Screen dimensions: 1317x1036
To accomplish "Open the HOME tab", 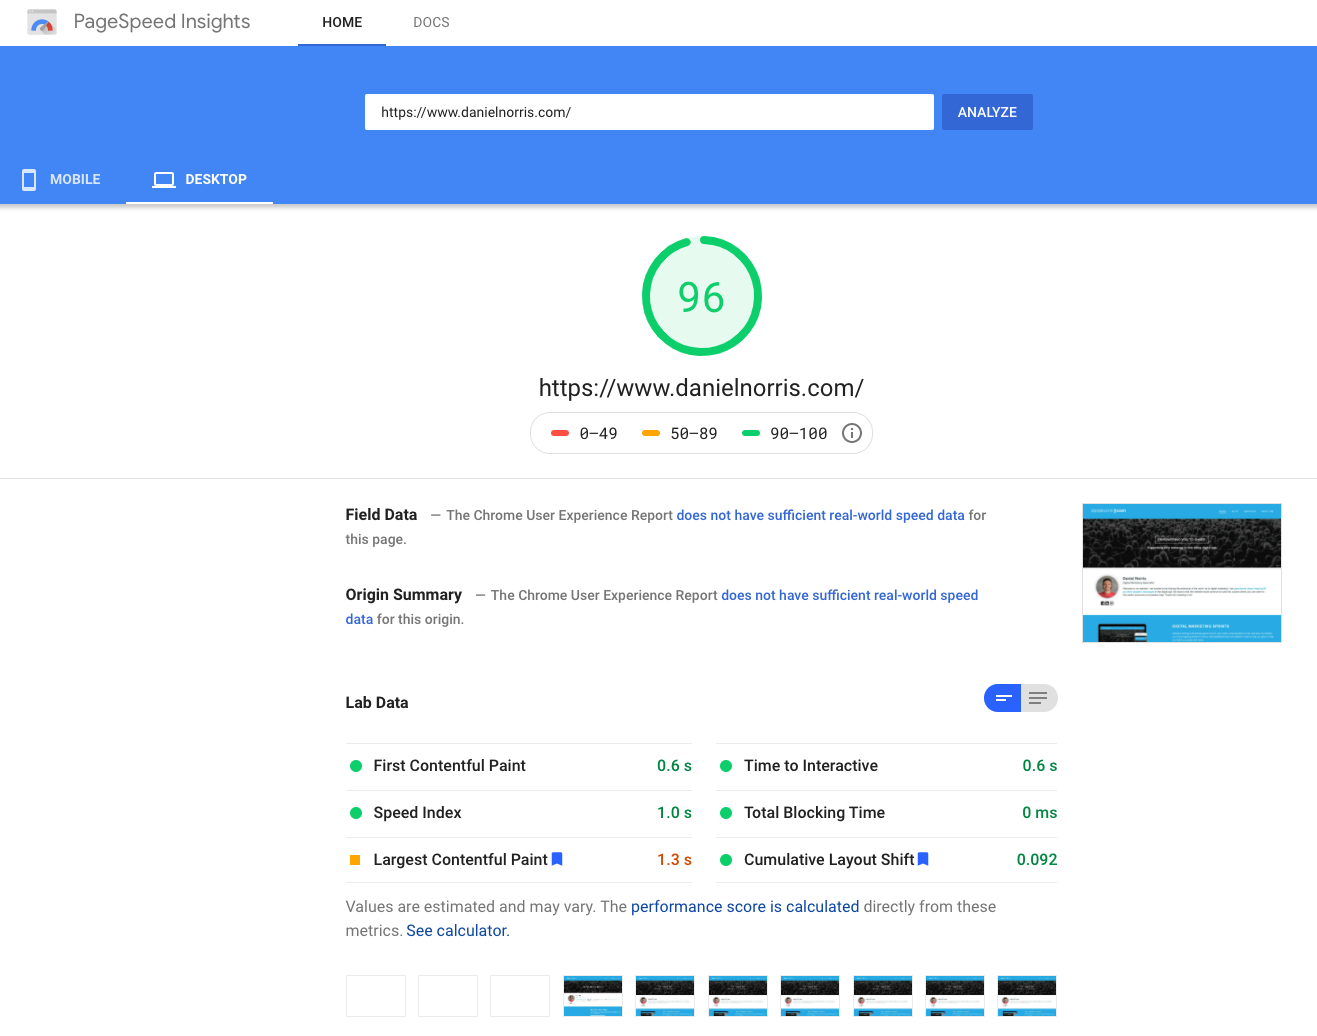I will pos(342,22).
